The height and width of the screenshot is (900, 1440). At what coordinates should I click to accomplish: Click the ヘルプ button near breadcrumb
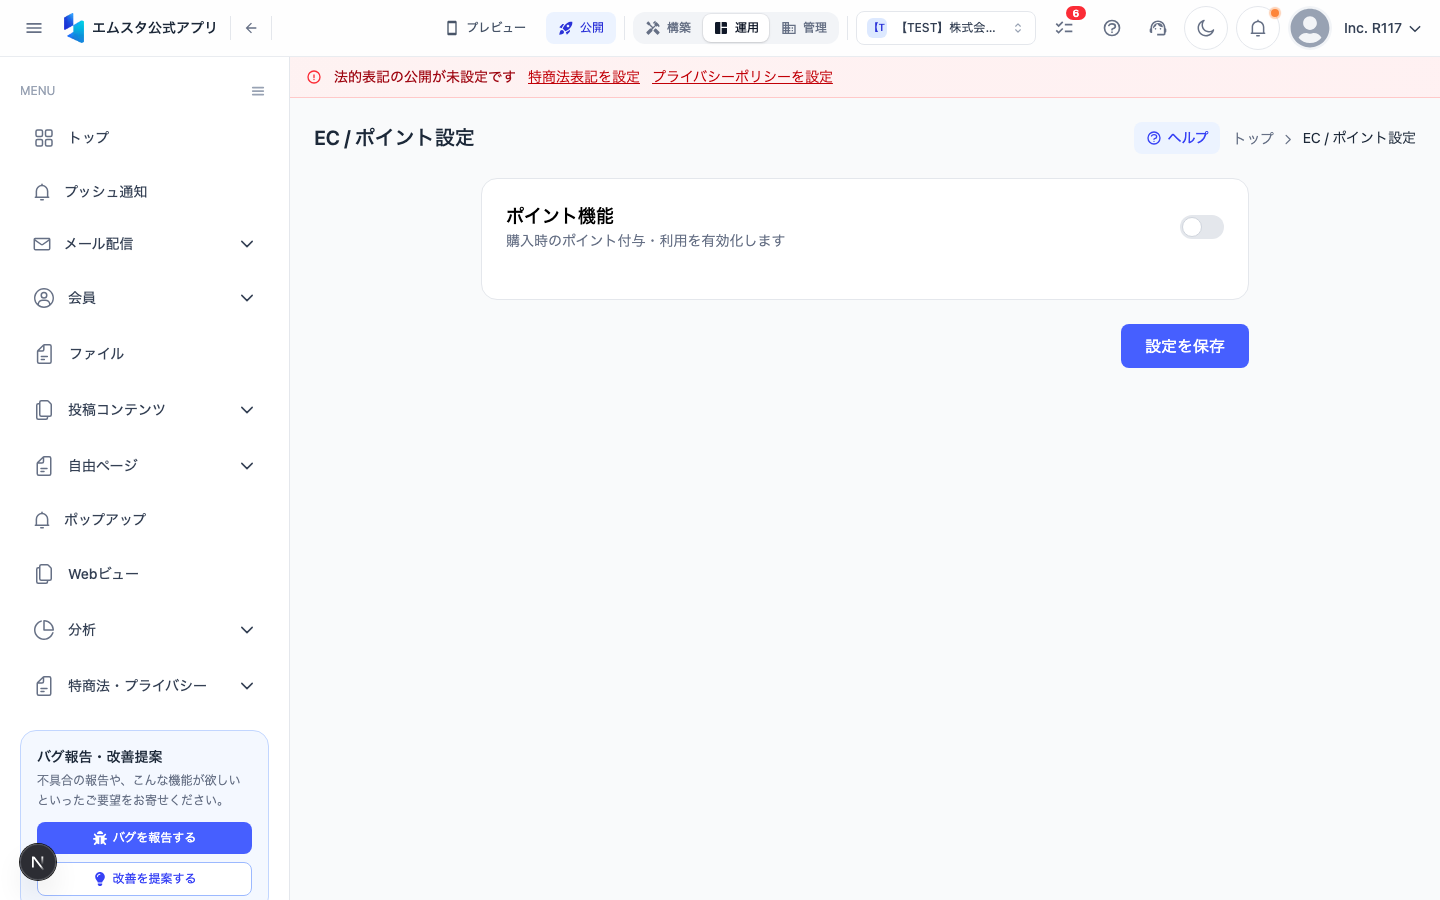pos(1177,138)
